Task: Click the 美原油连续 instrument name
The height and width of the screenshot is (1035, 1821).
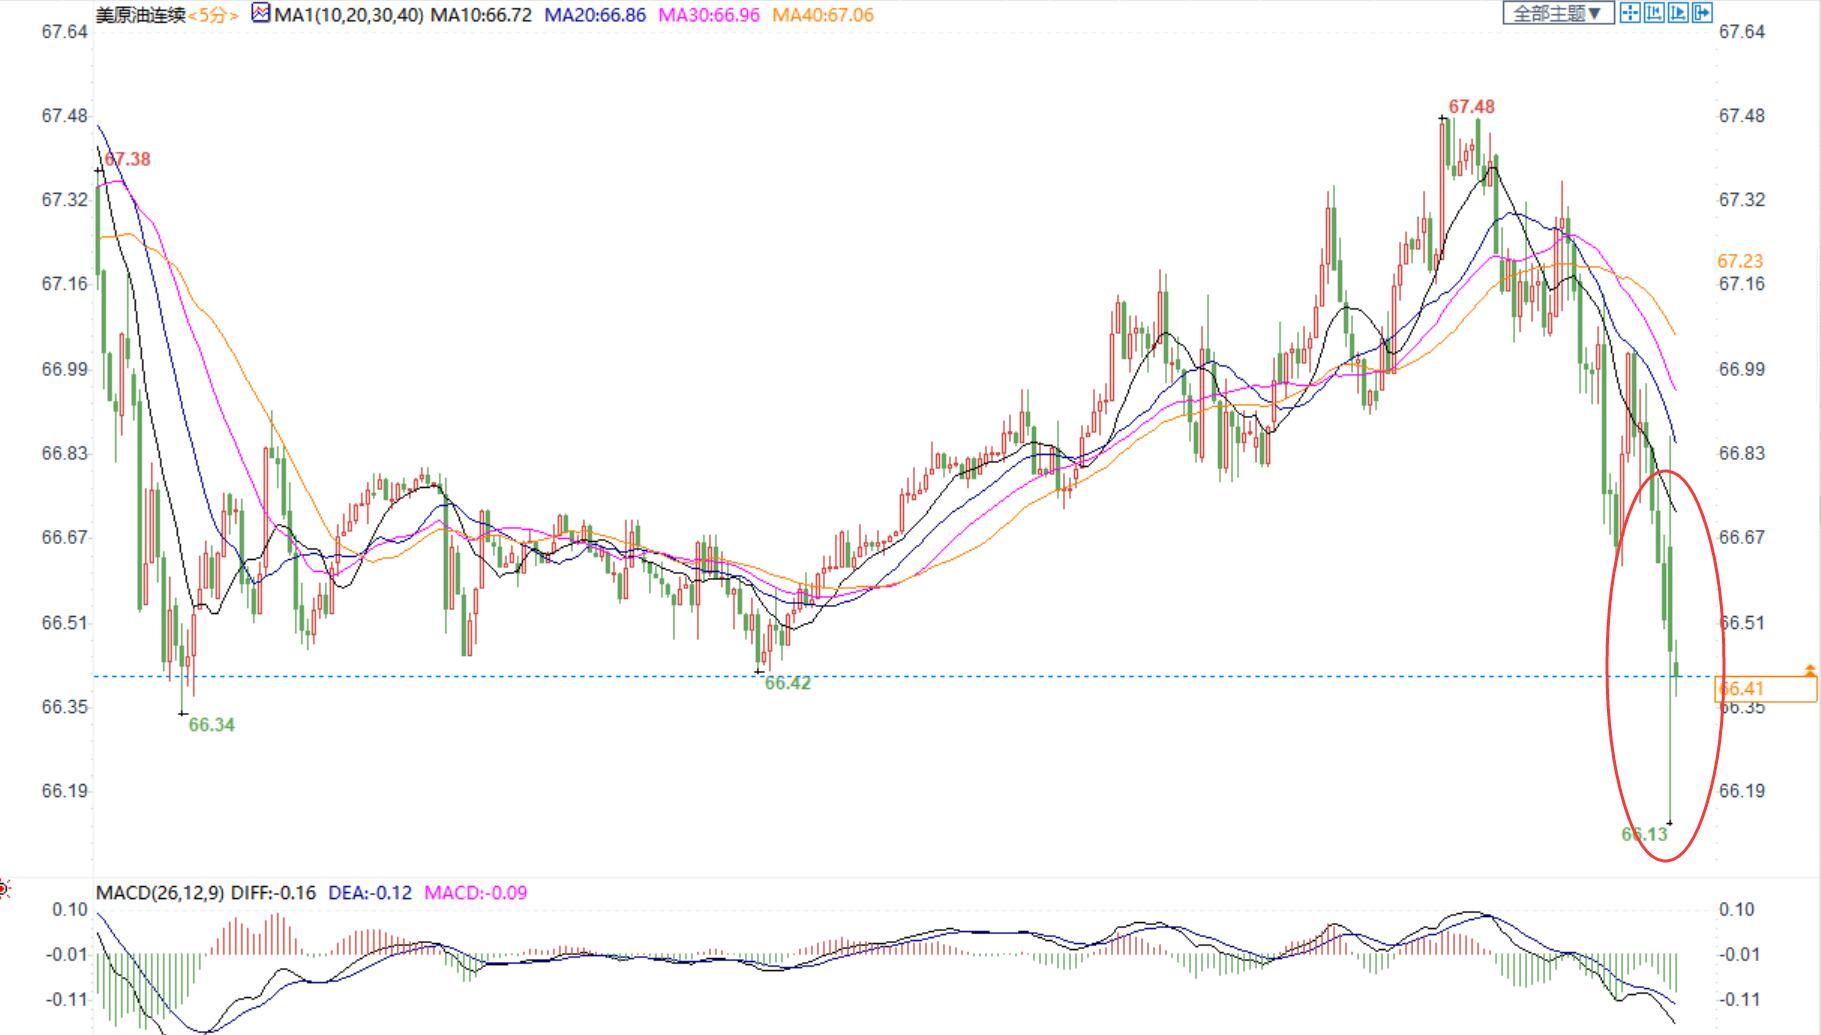Action: click(x=140, y=15)
